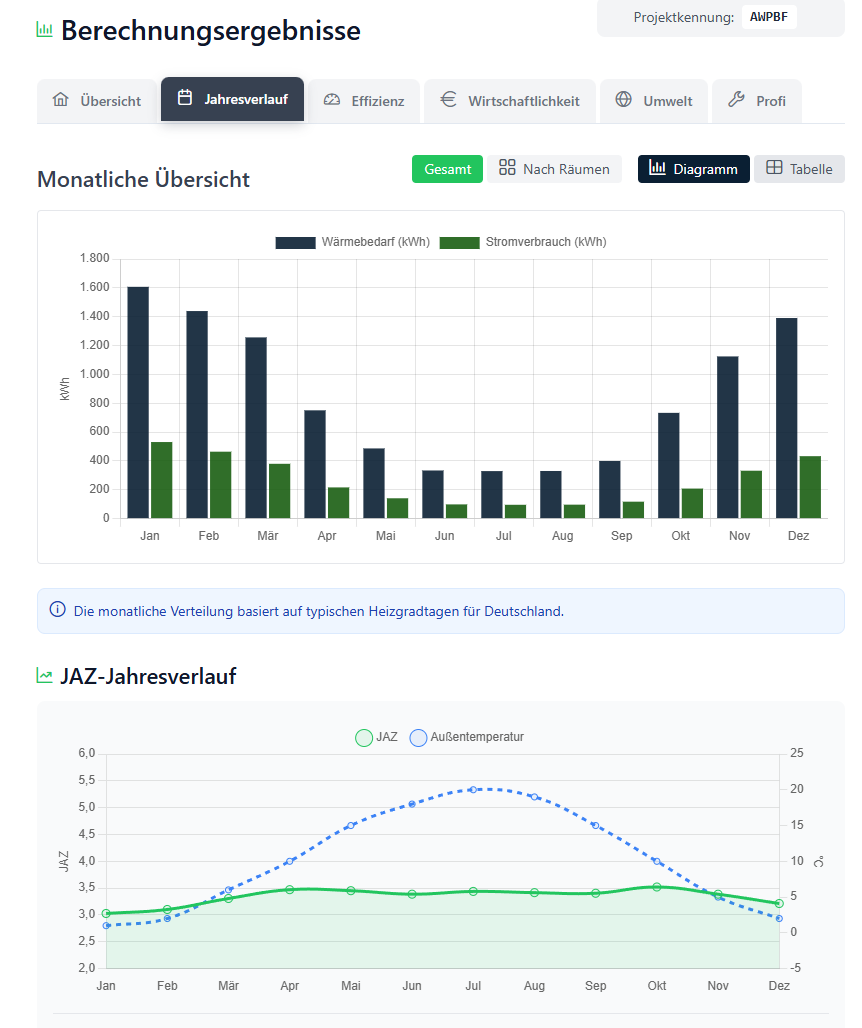862x1028 pixels.
Task: Hide the JAZ line via legend
Action: pos(377,737)
